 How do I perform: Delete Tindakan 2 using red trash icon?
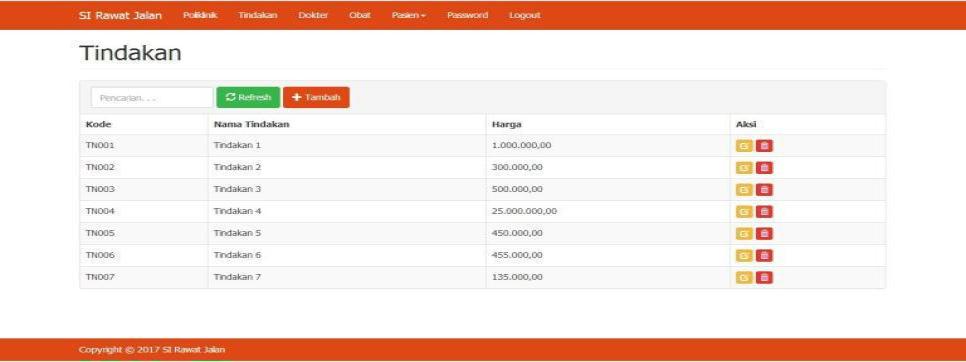pyautogui.click(x=765, y=168)
